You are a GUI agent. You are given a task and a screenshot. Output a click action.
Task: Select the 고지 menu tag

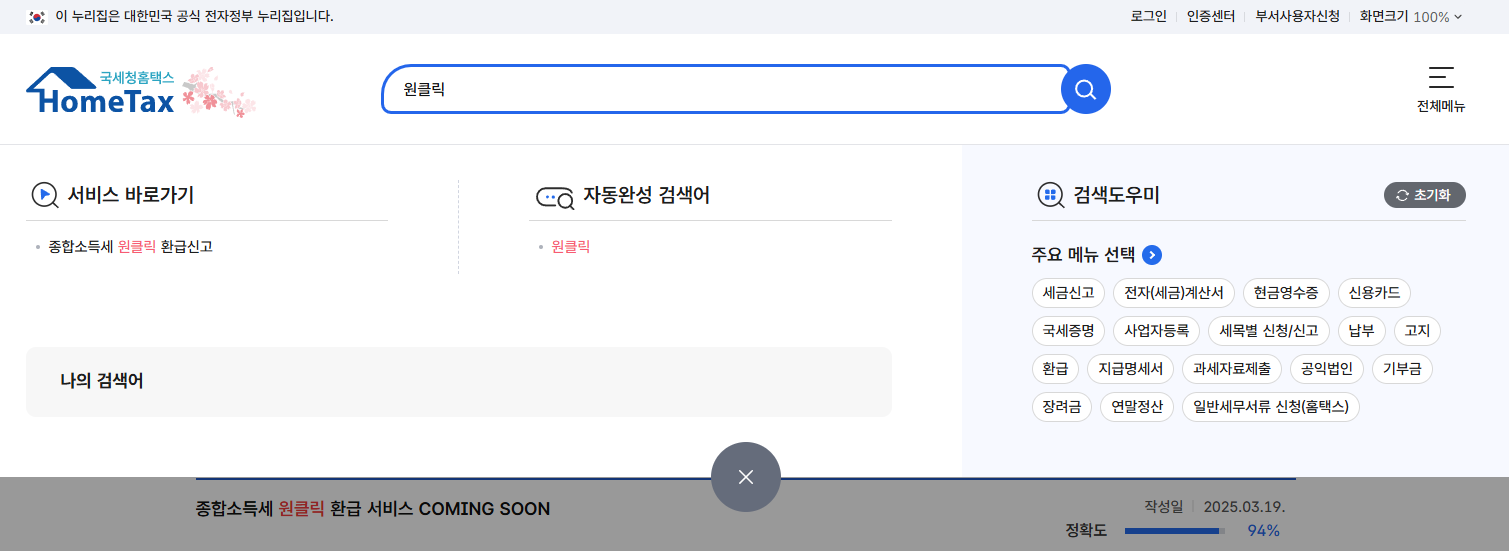(x=1417, y=331)
